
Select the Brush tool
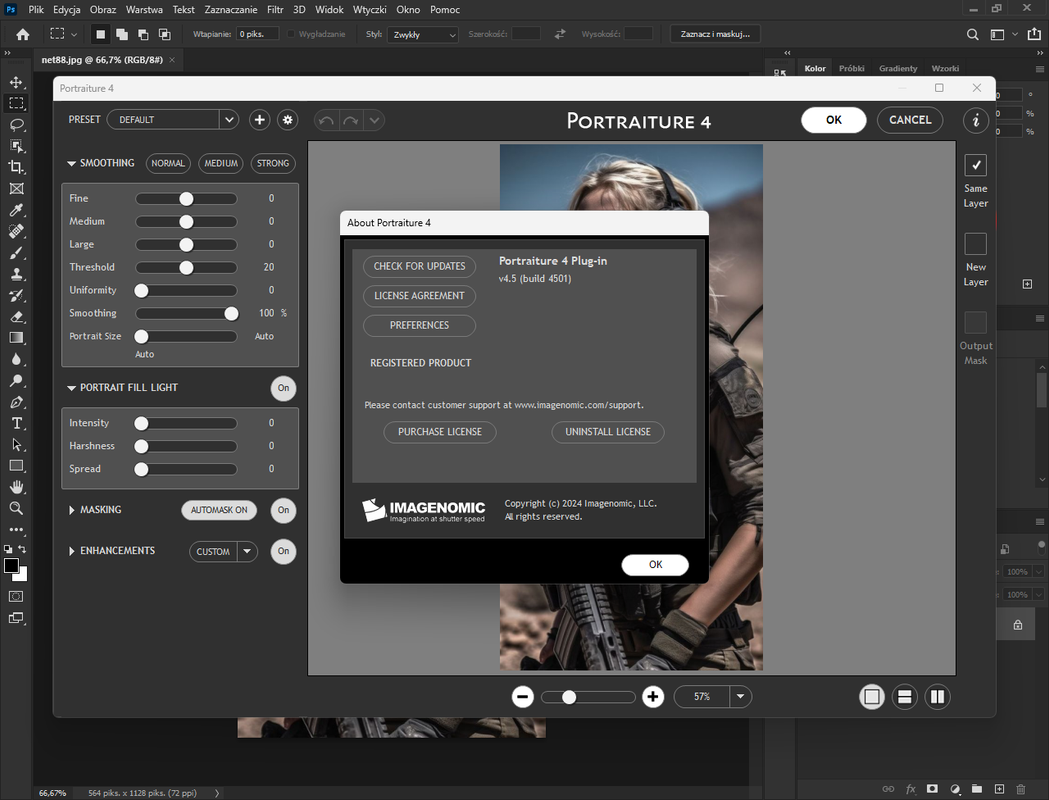point(16,253)
